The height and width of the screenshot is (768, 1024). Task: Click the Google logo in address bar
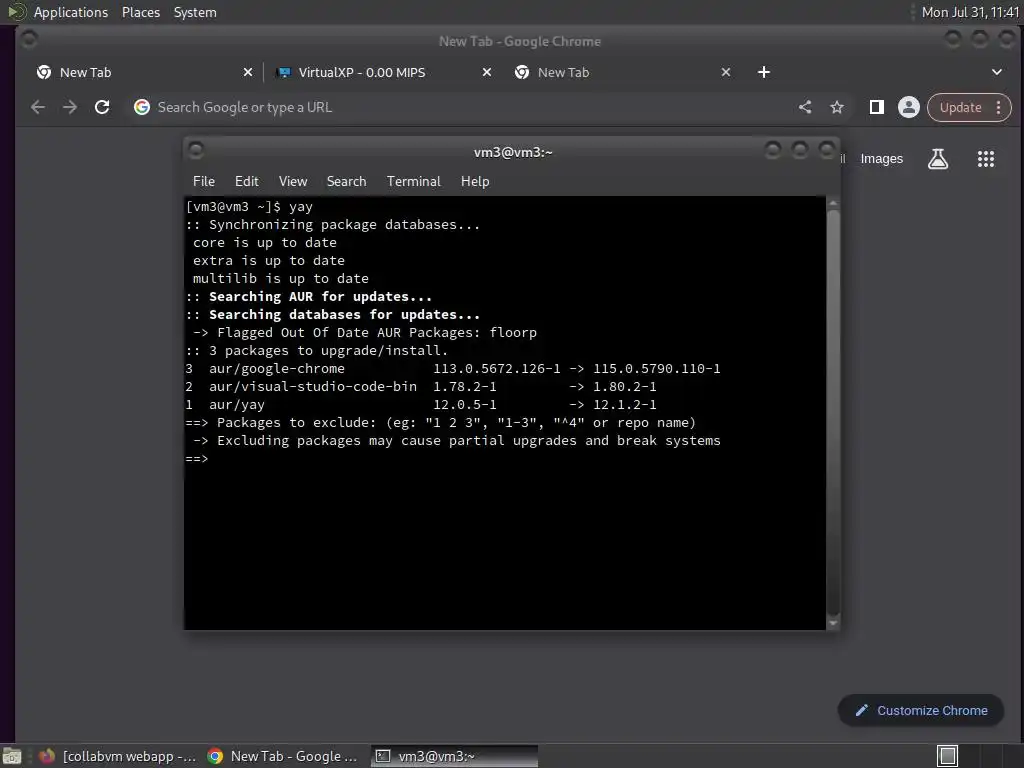(142, 107)
